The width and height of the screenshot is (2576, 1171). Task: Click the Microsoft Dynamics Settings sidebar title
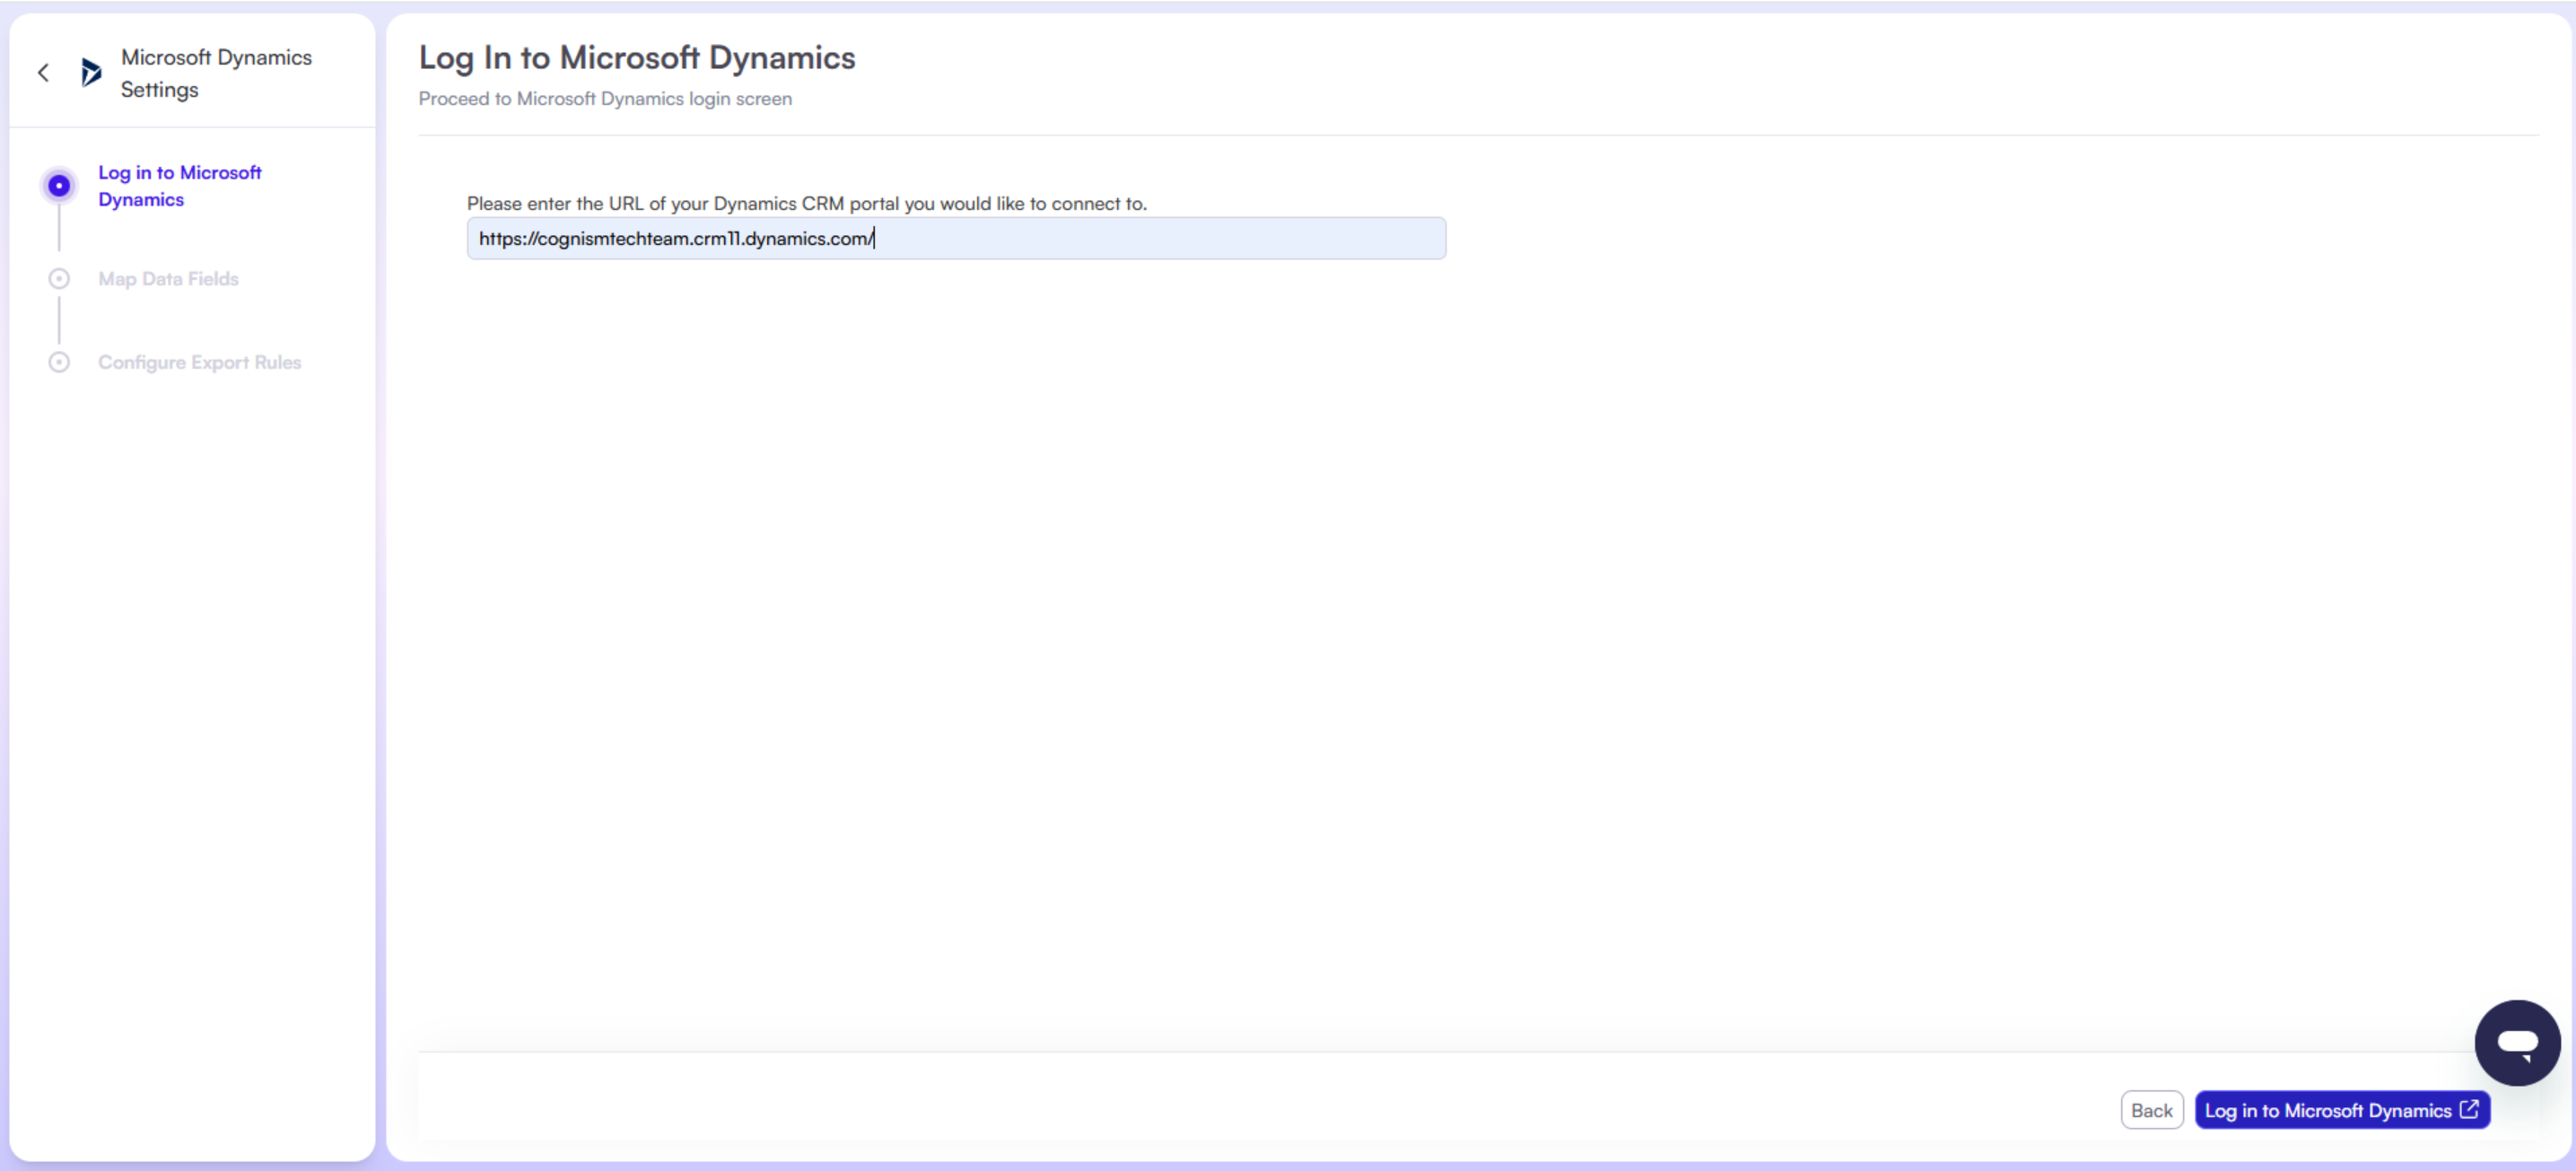(216, 73)
